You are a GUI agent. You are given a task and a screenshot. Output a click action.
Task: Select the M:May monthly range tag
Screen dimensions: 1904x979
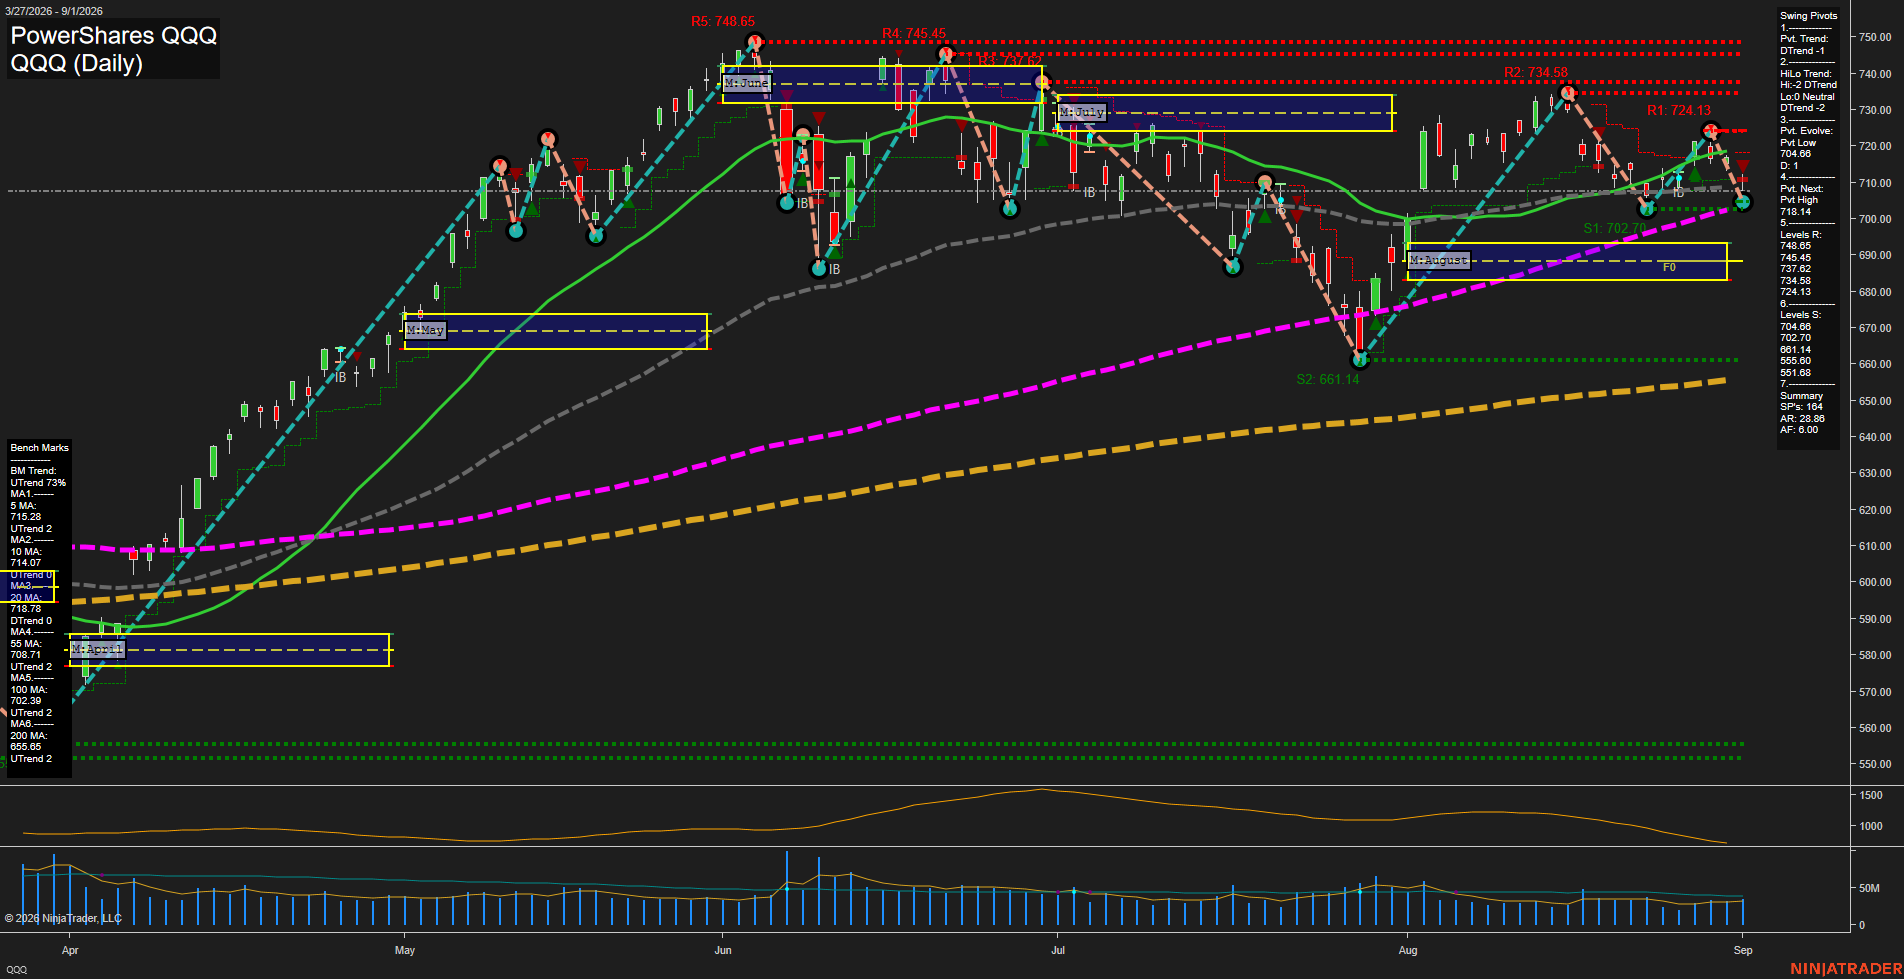425,329
